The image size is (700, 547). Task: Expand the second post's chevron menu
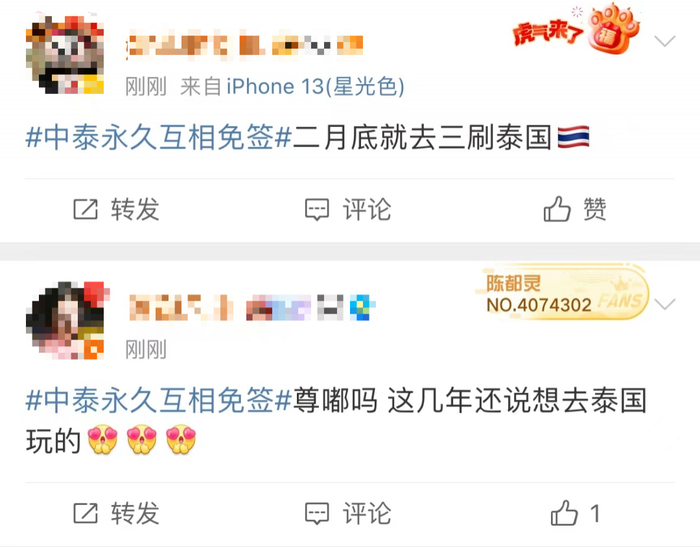665,305
